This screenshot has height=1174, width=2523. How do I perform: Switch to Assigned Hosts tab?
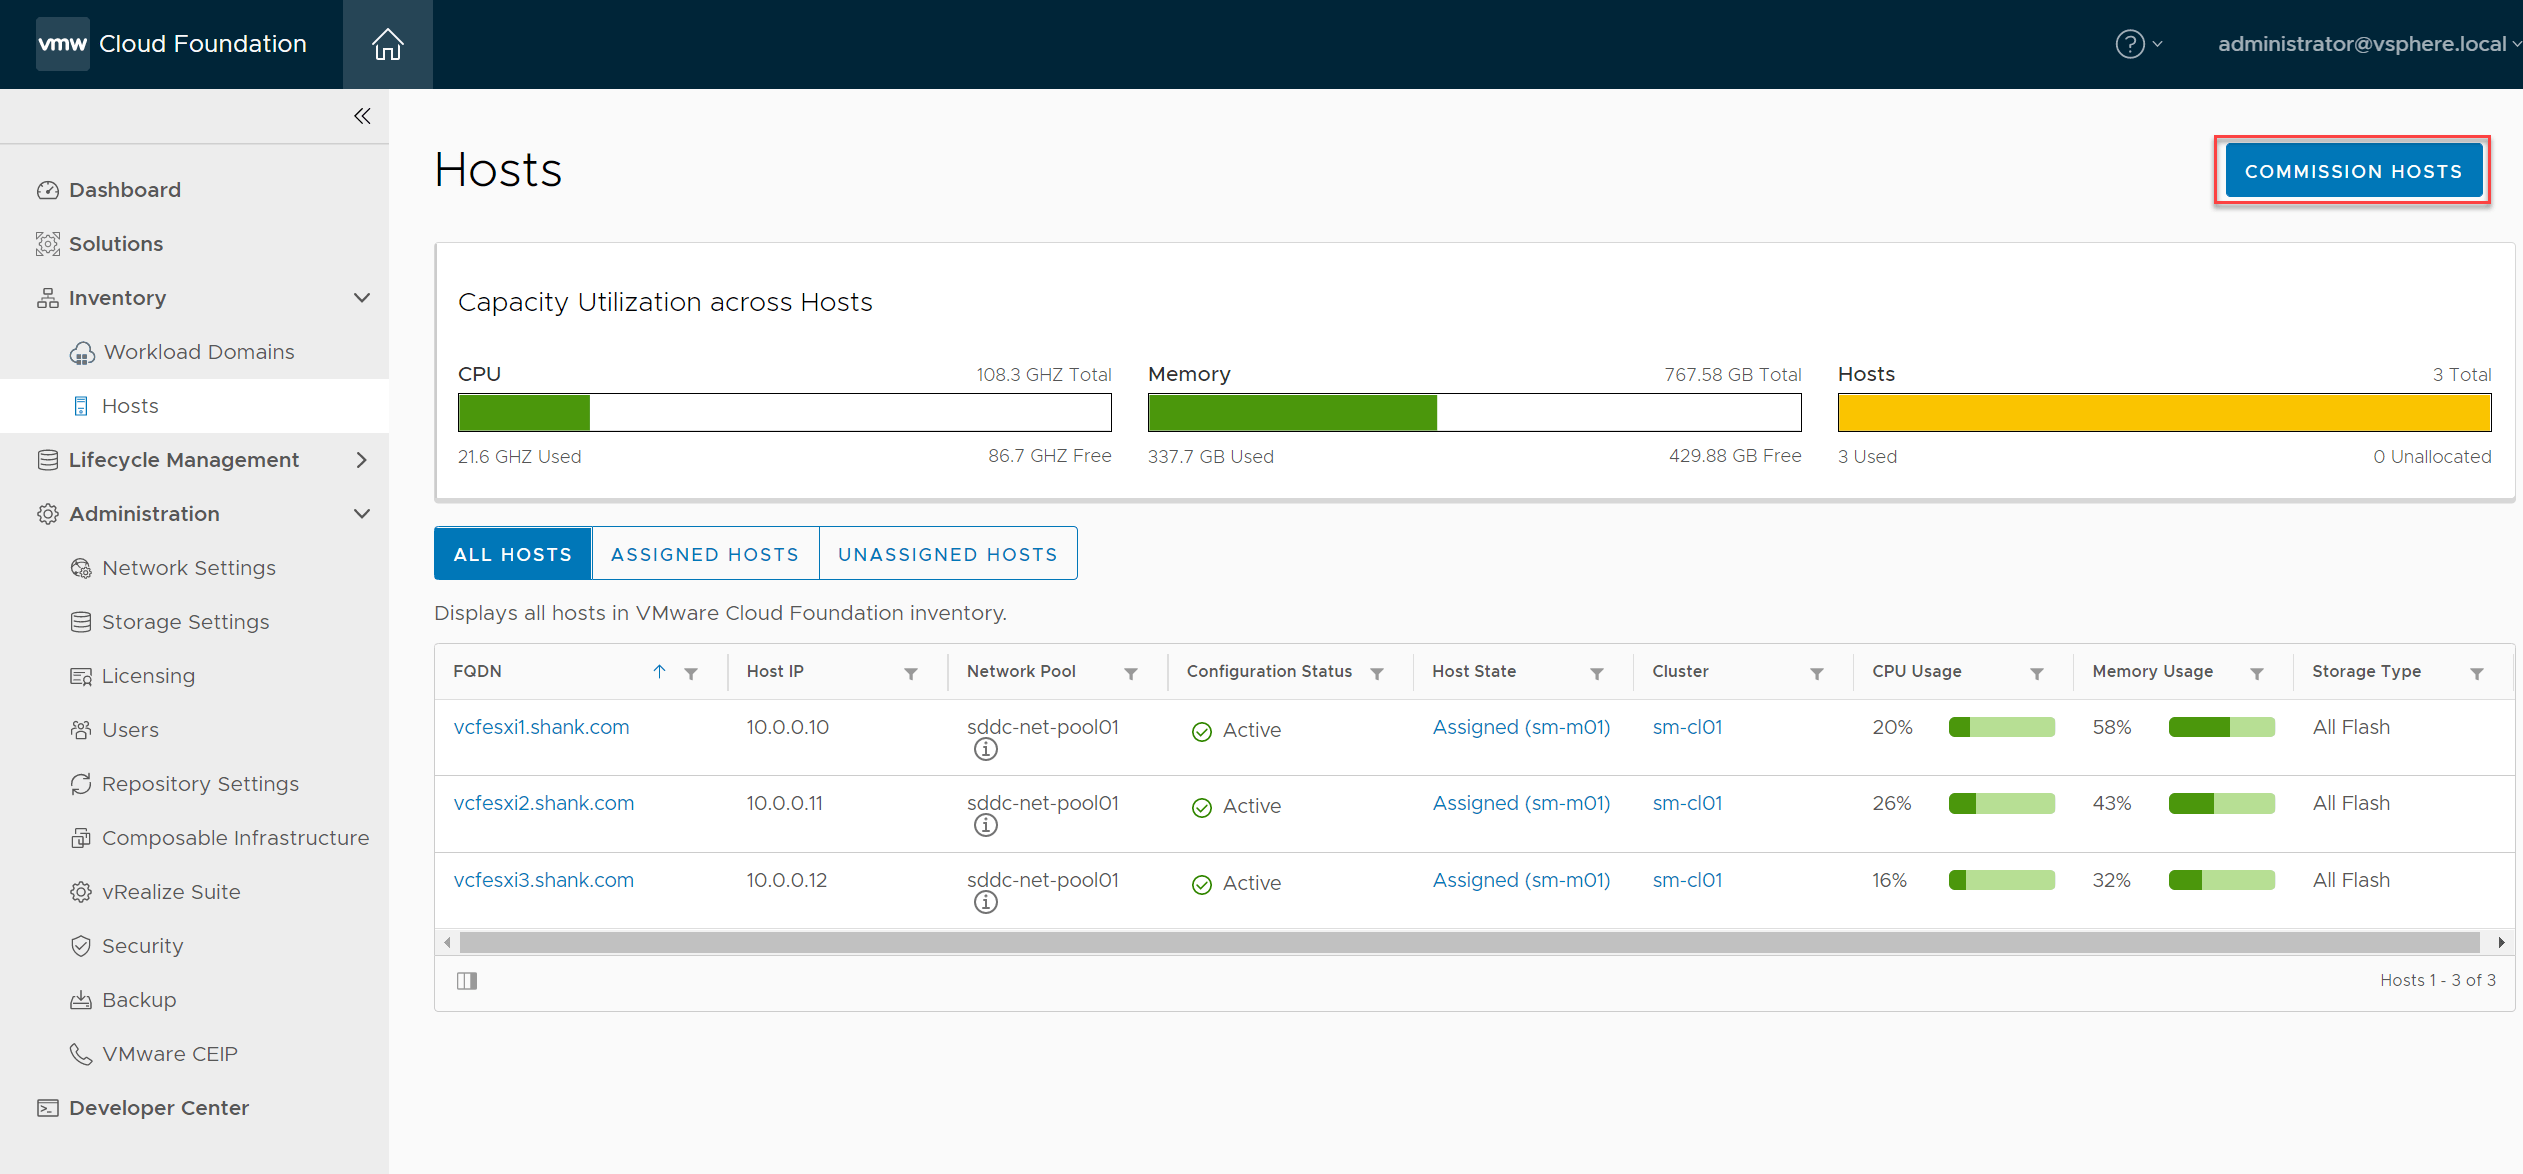tap(705, 554)
